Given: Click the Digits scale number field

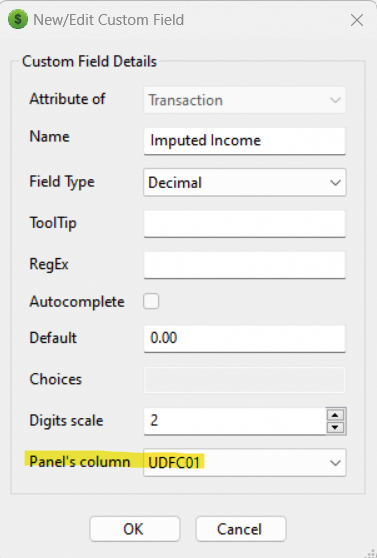Looking at the screenshot, I should pos(235,421).
